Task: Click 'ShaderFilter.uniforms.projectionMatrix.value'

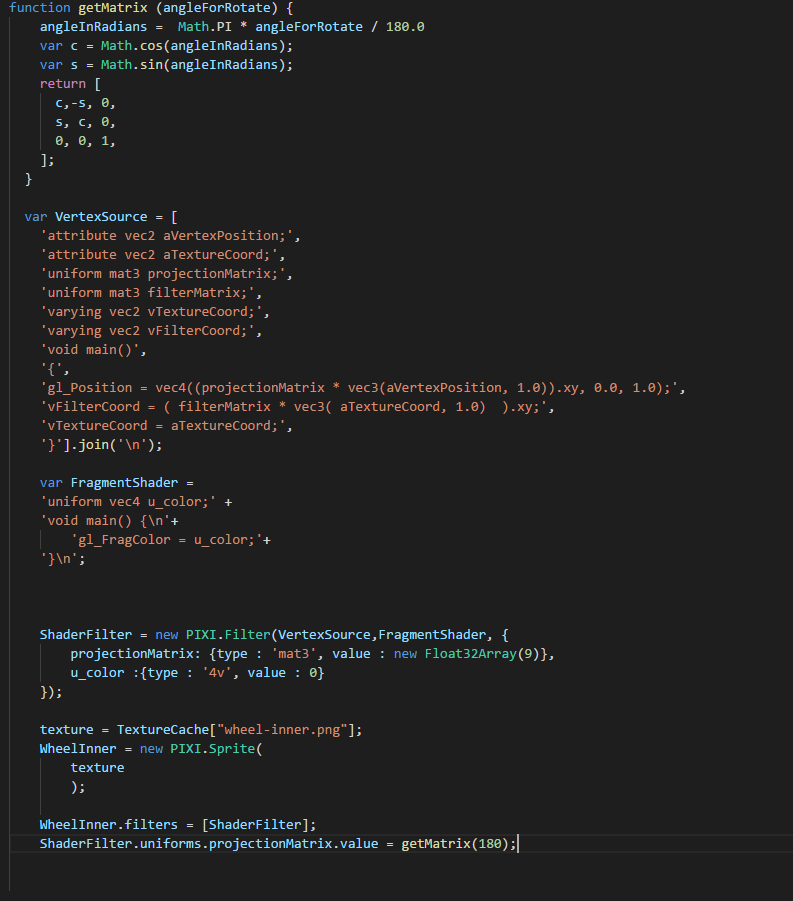Action: tap(209, 844)
